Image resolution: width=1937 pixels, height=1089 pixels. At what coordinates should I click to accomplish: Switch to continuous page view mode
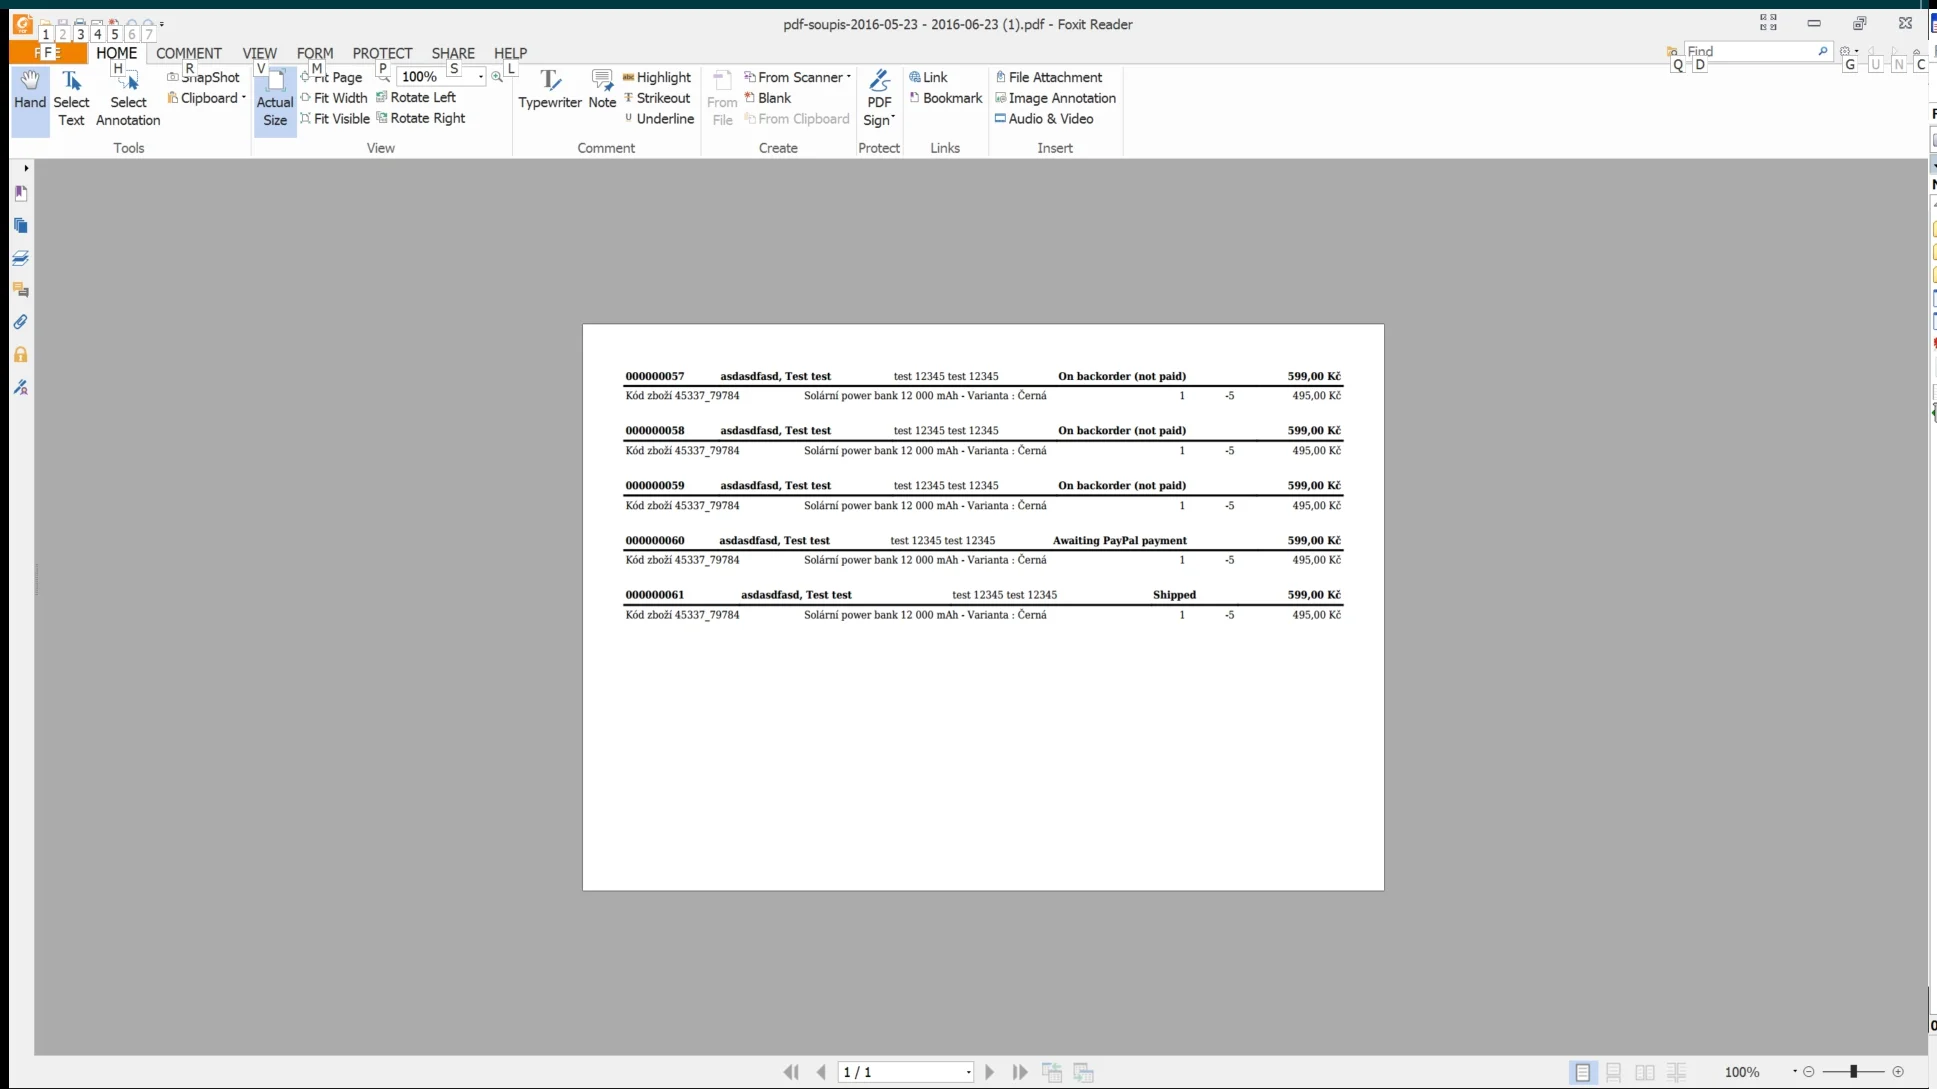[1613, 1072]
